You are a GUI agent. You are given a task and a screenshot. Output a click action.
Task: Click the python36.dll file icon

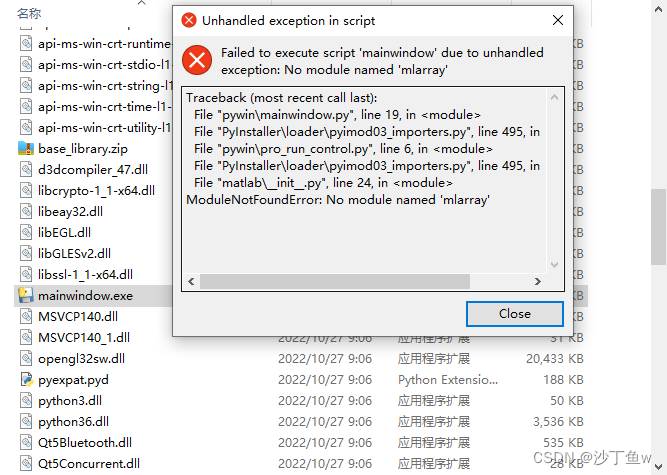pyautogui.click(x=25, y=421)
